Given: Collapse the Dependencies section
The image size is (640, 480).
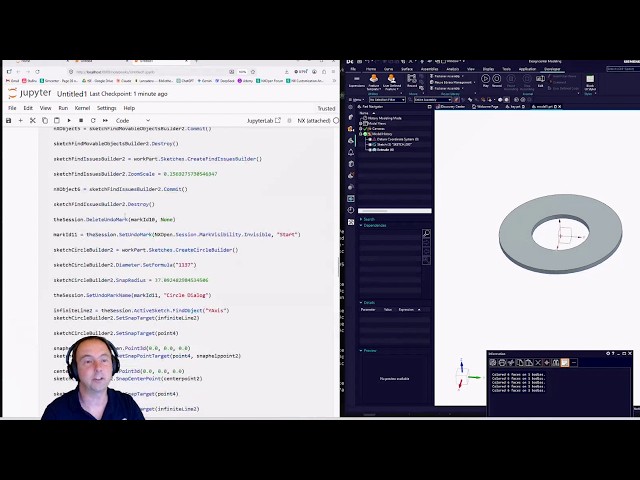Looking at the screenshot, I should click(x=361, y=225).
